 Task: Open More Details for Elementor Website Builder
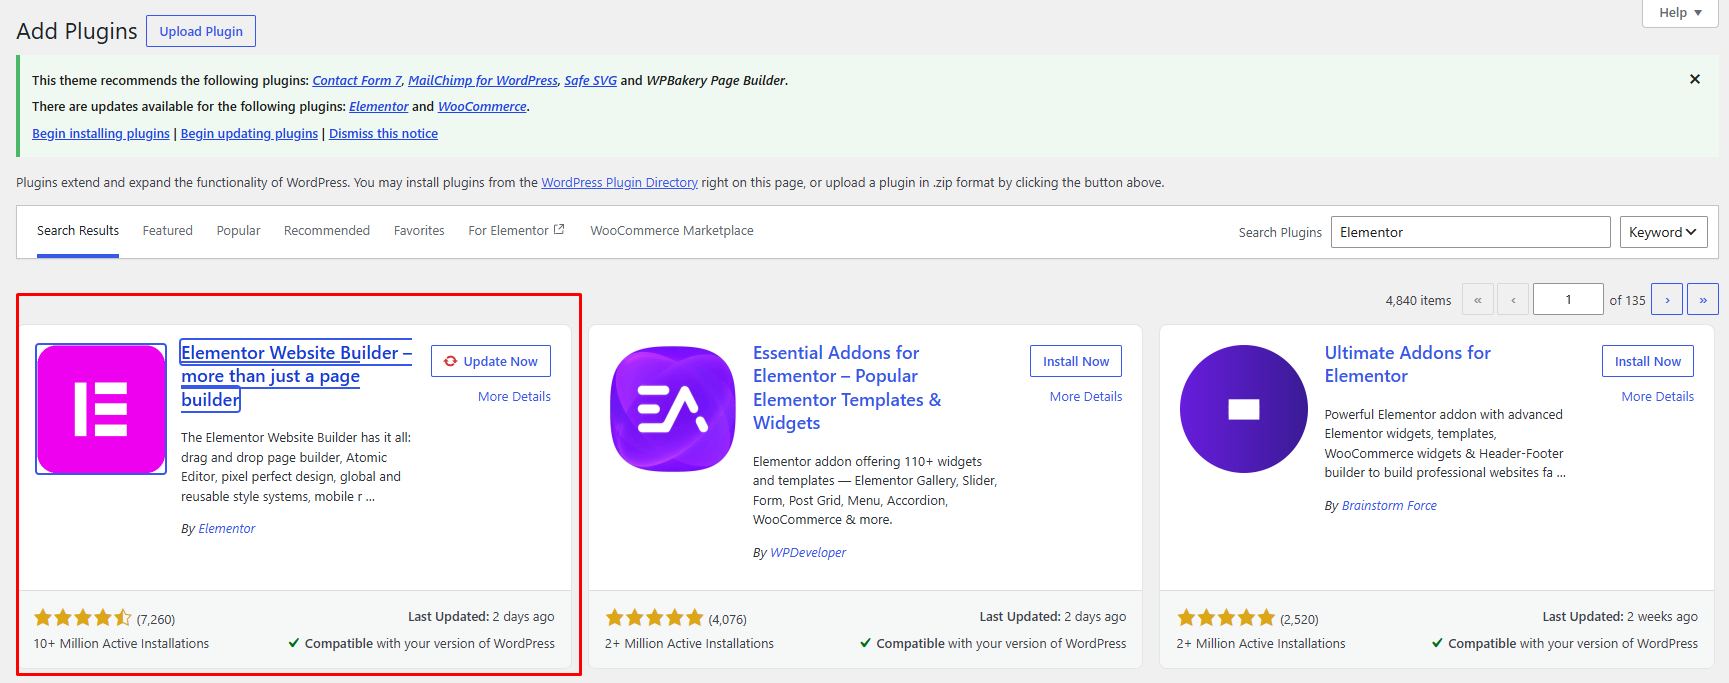514,397
